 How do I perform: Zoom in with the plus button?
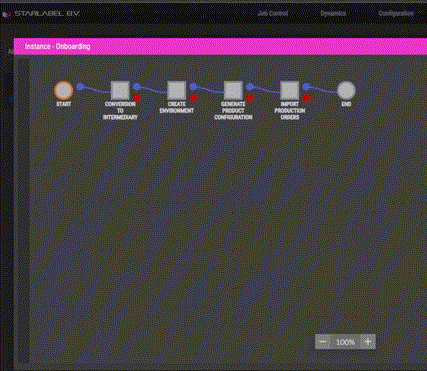(368, 342)
